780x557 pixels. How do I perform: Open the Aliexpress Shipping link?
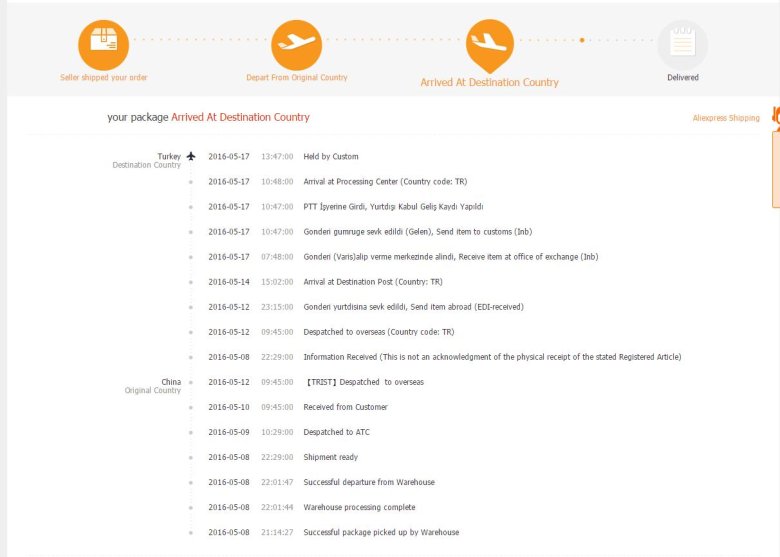(x=725, y=118)
